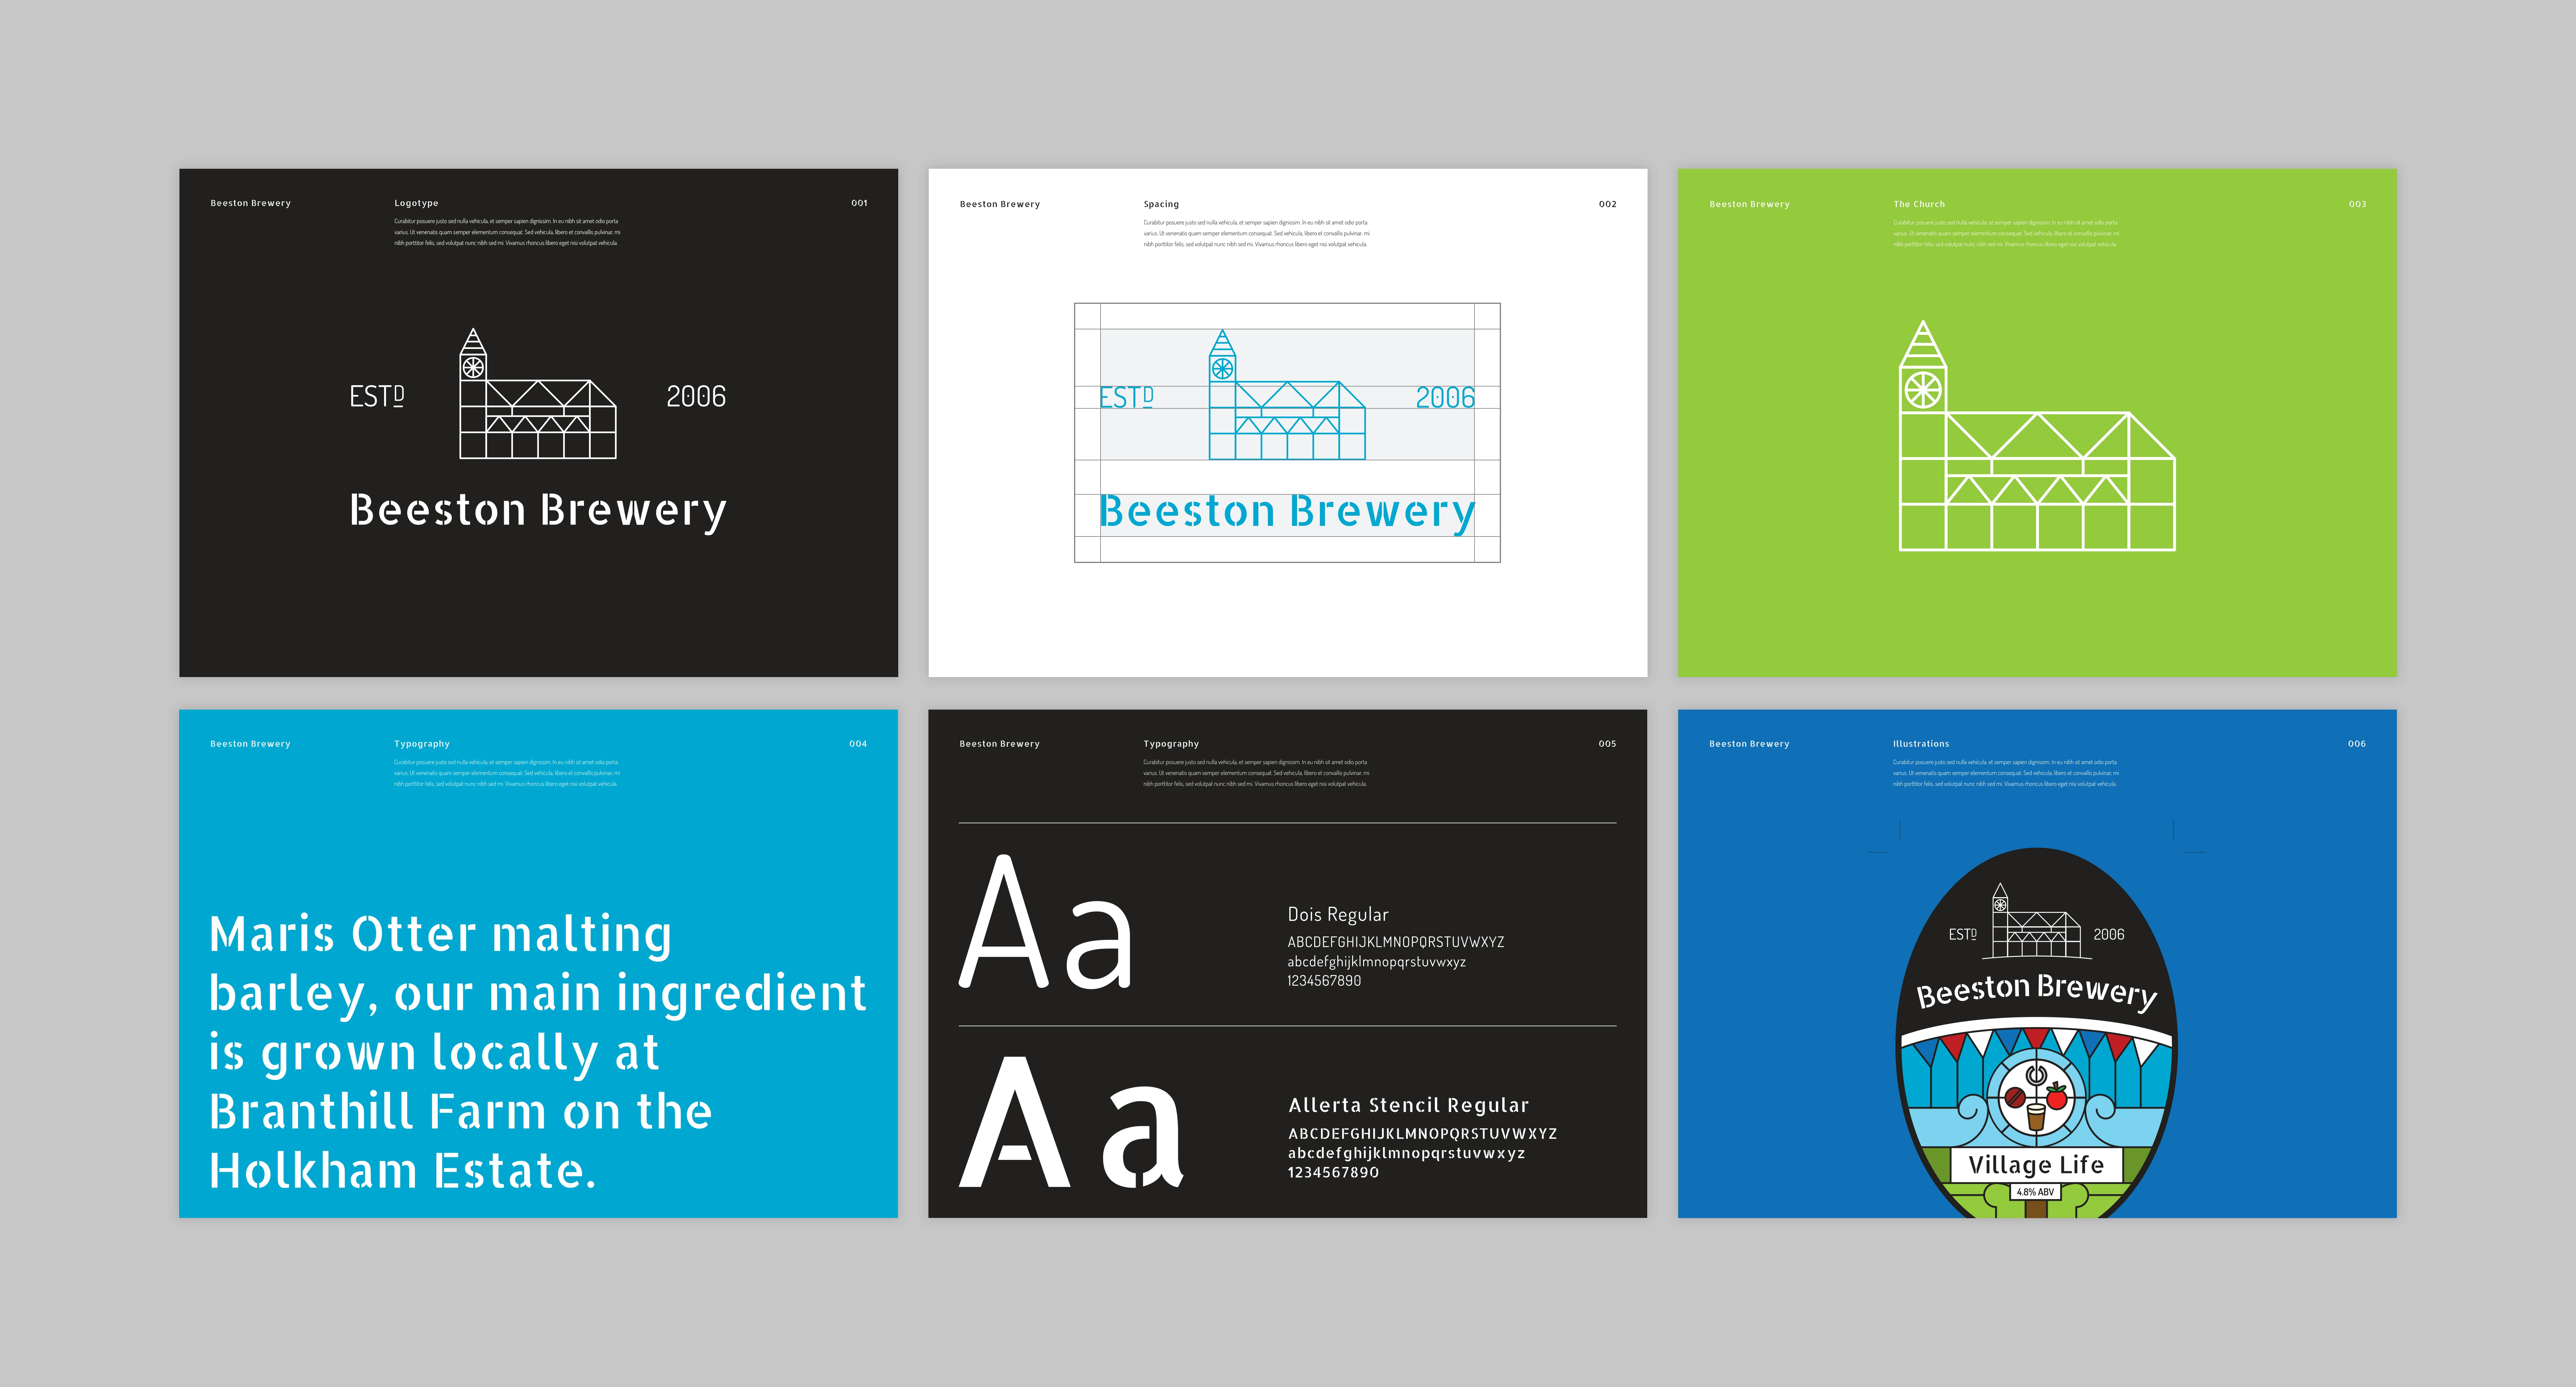Click the body paragraph under the 'Logotype' title
This screenshot has height=1387, width=2576.
[507, 232]
